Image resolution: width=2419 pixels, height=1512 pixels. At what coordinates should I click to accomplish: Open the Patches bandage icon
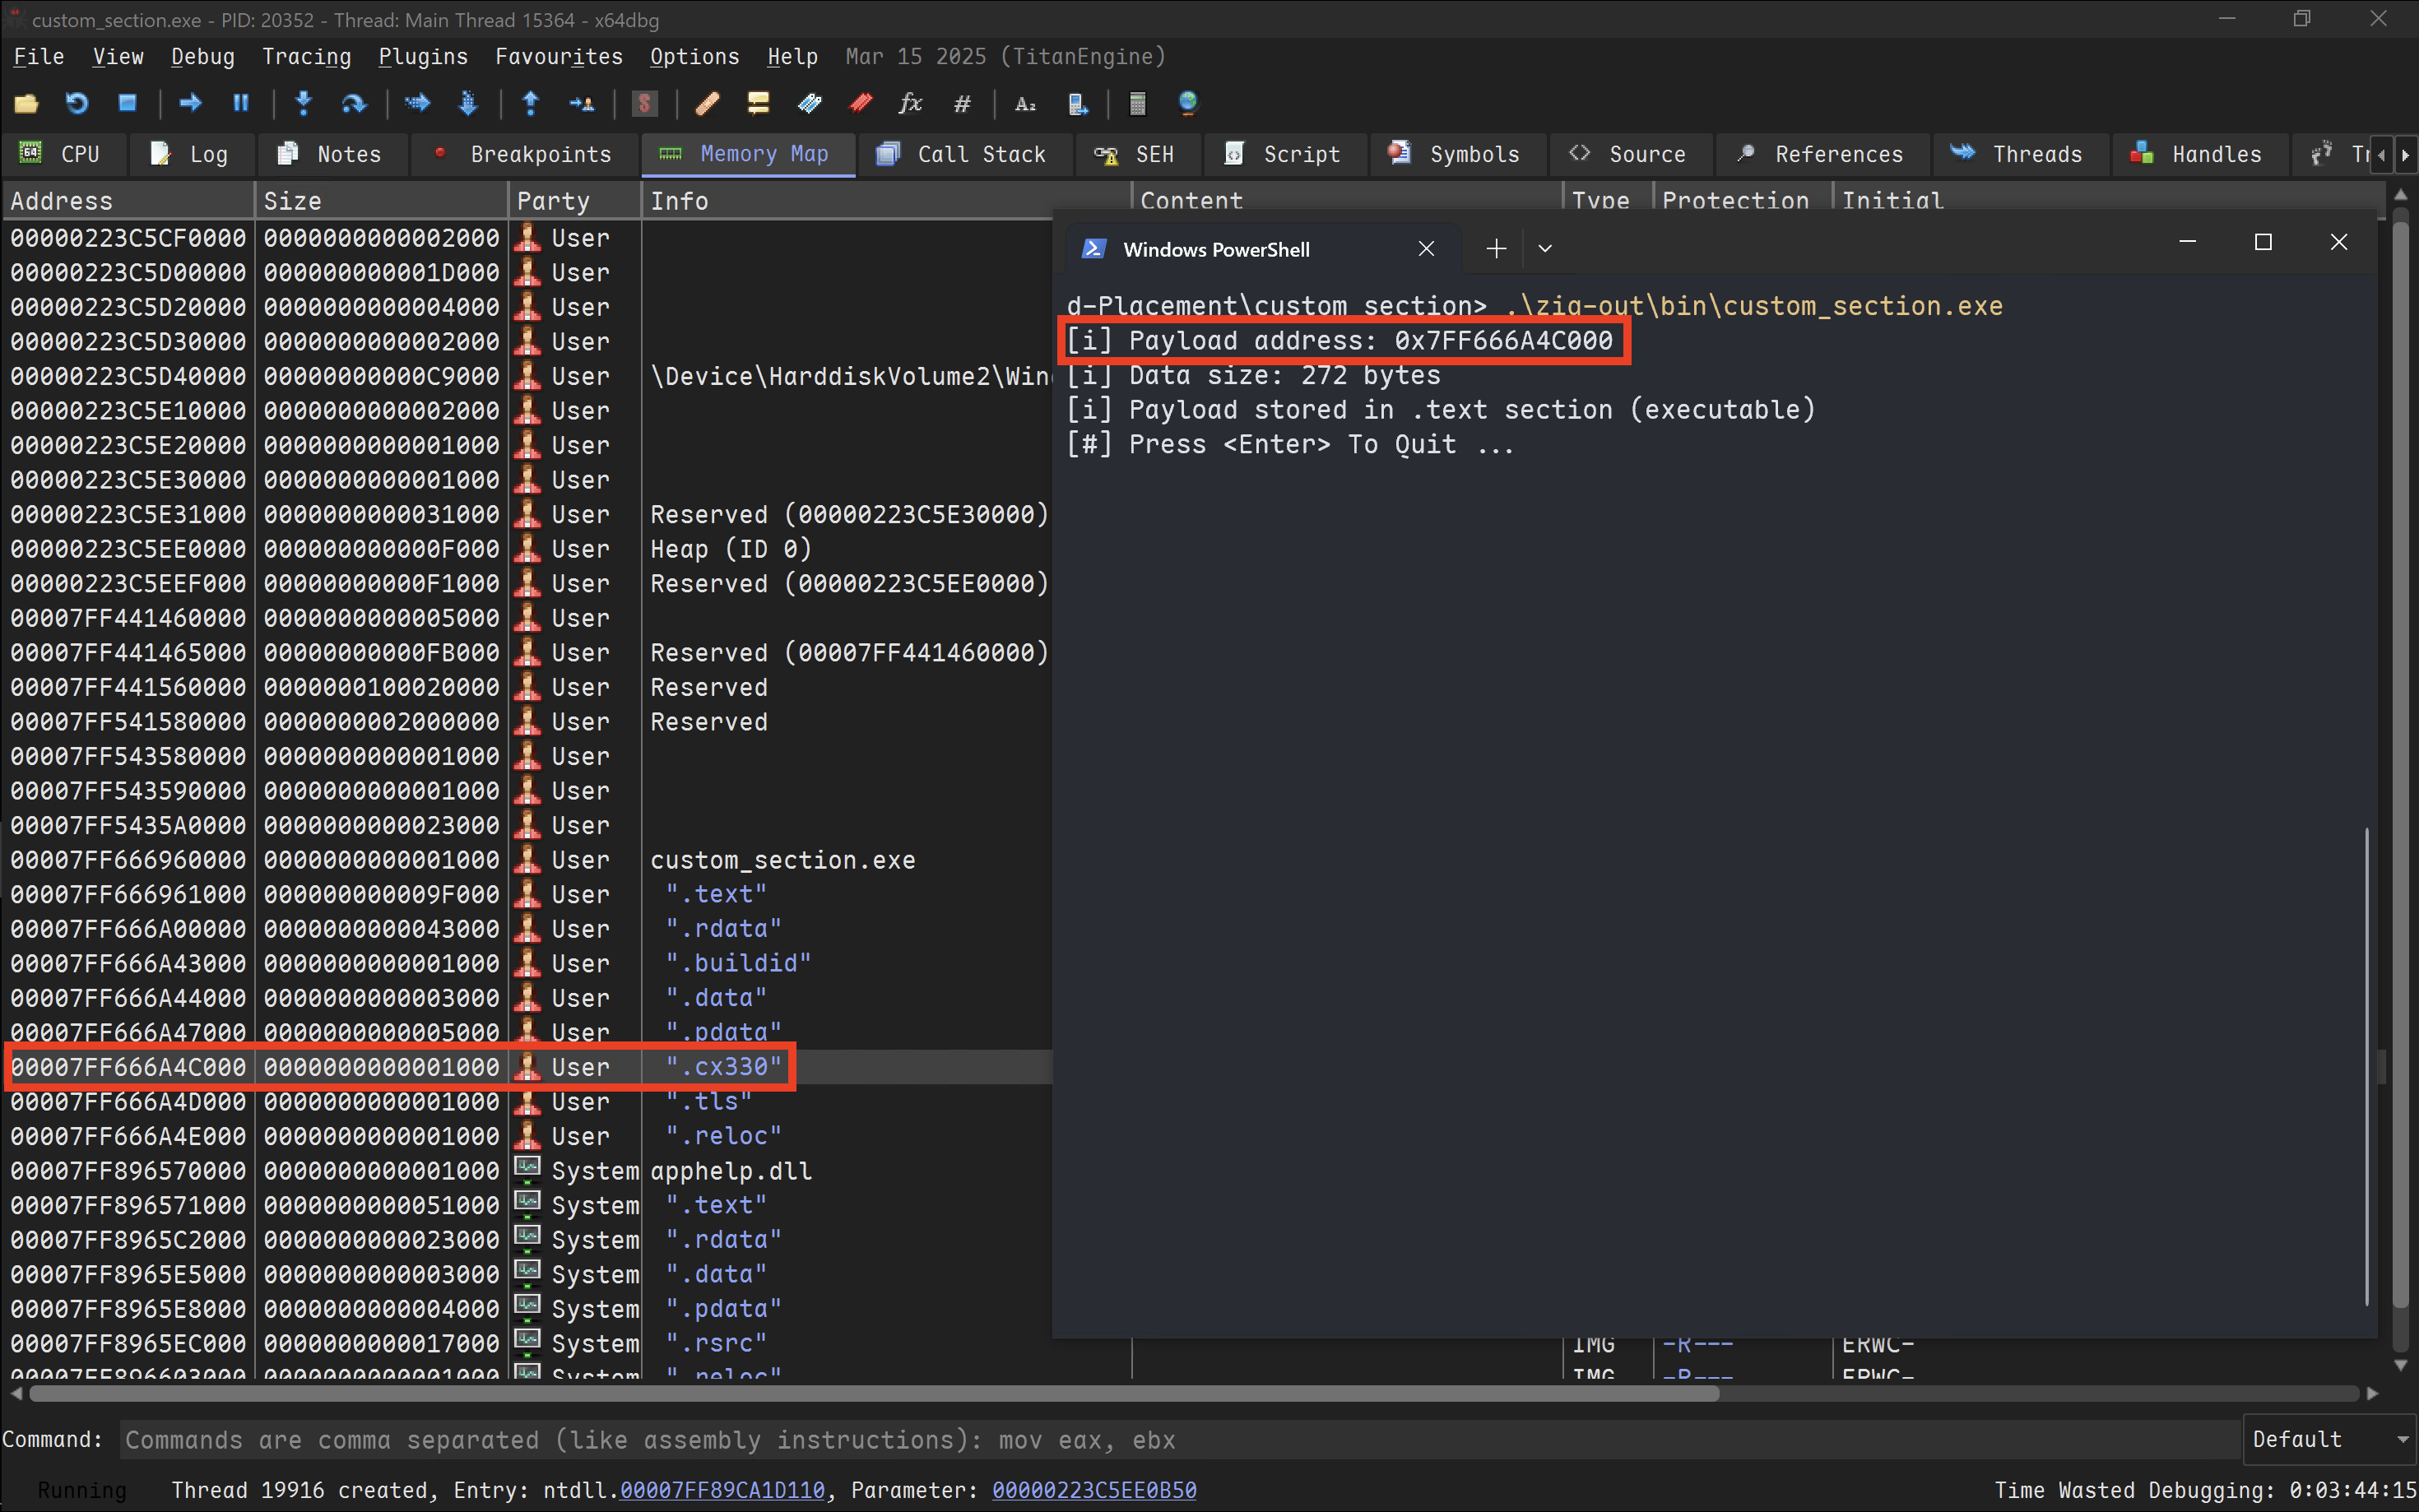pyautogui.click(x=707, y=103)
